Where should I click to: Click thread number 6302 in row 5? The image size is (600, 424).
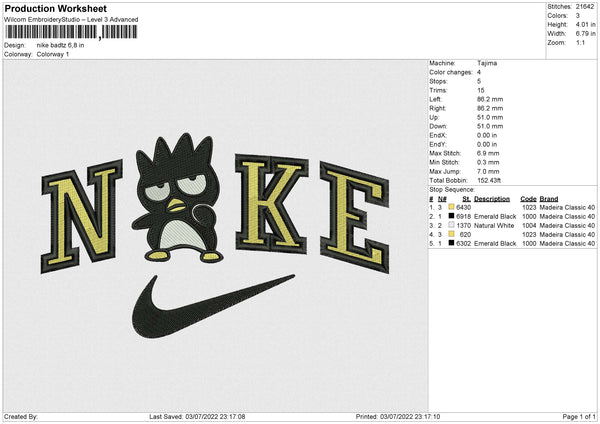[463, 243]
